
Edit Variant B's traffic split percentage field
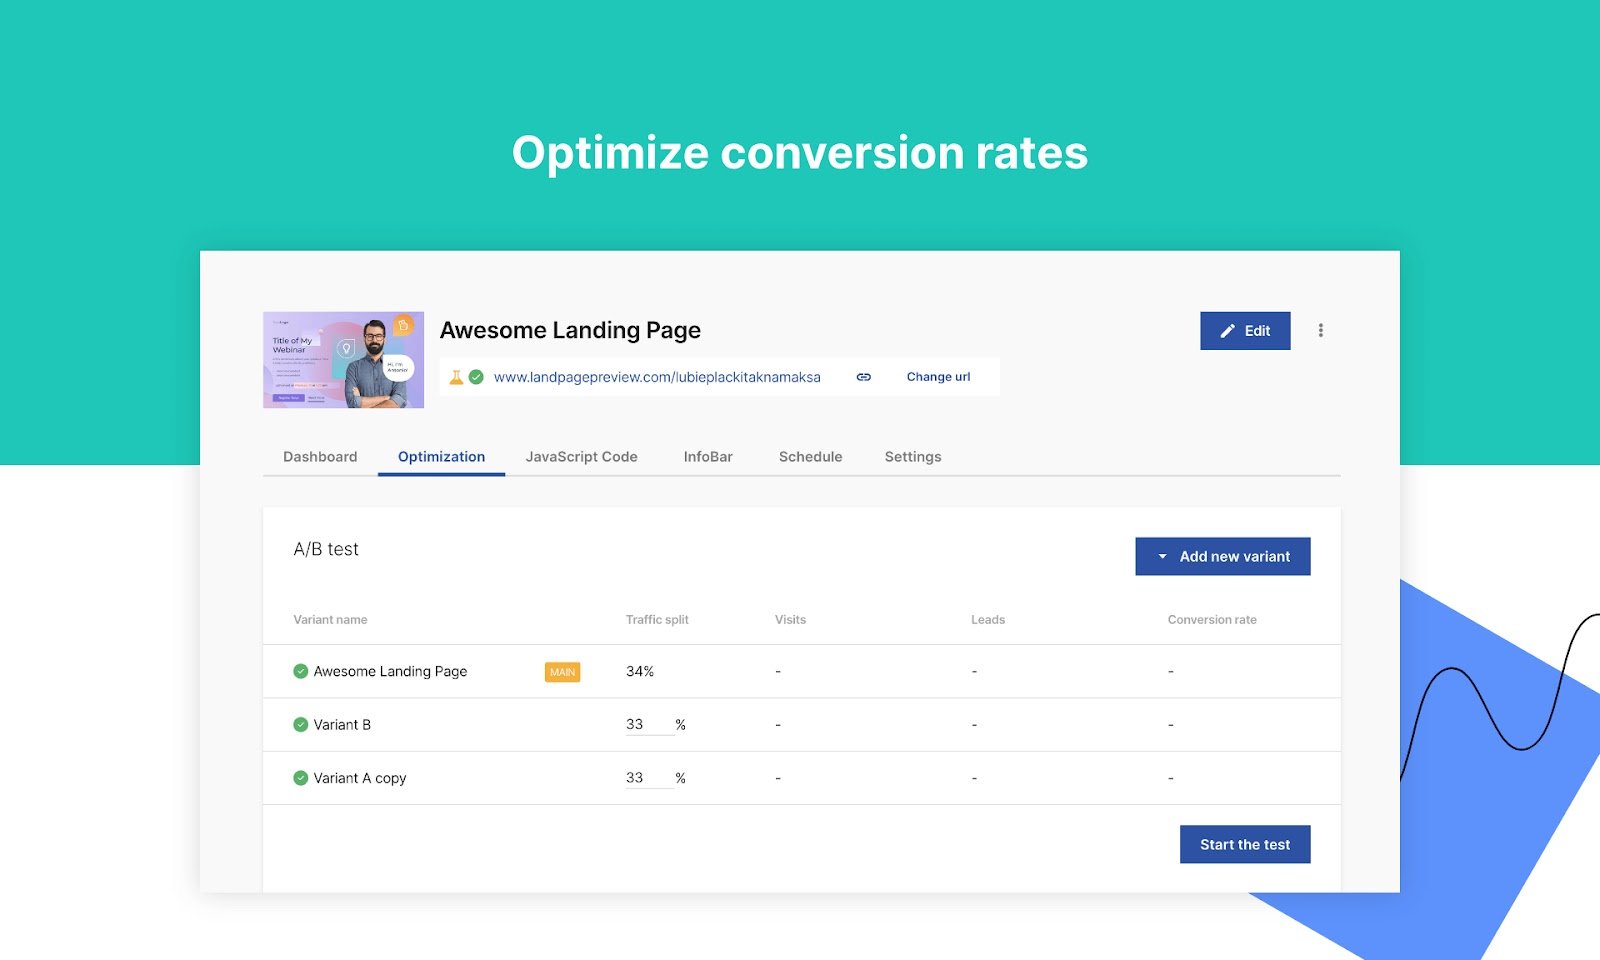pos(648,723)
